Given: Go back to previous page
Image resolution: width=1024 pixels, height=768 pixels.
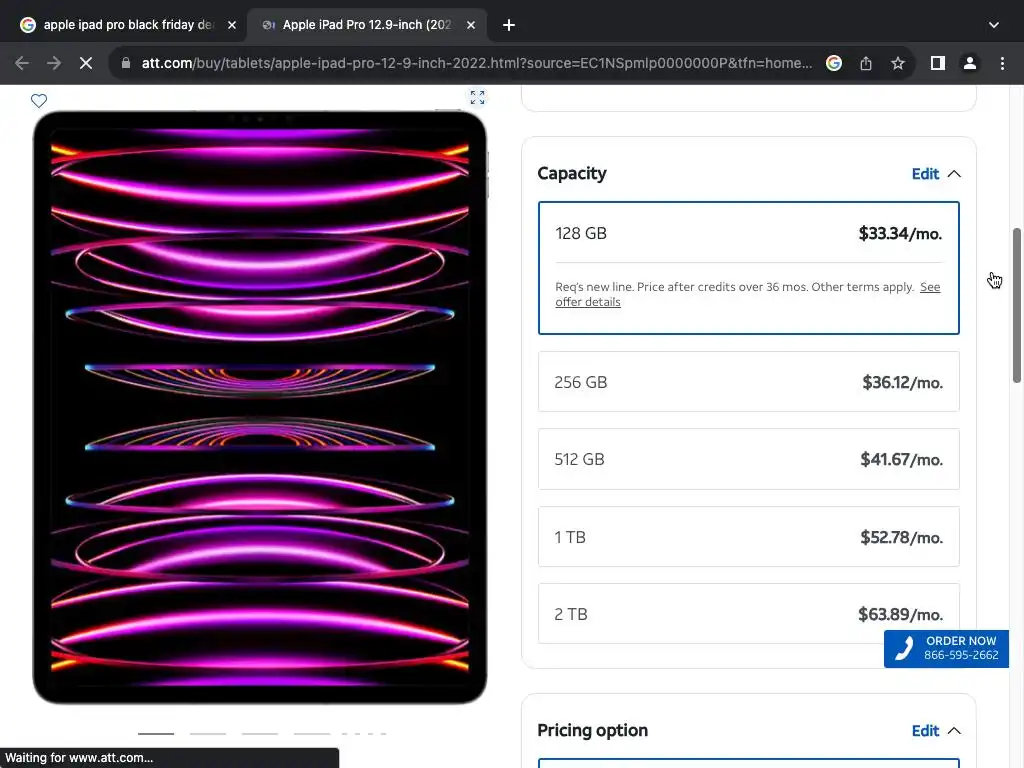Looking at the screenshot, I should (22, 63).
